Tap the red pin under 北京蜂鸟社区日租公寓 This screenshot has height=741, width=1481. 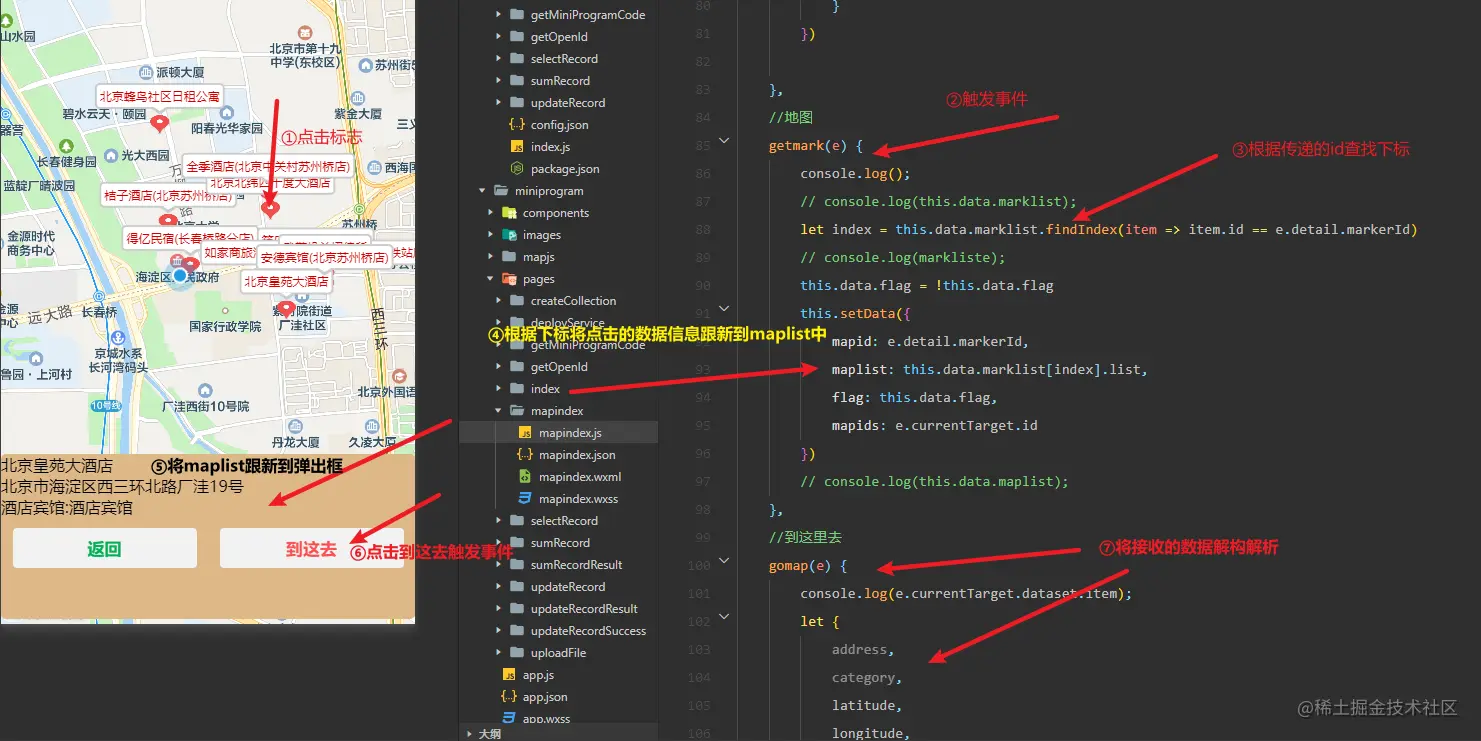[x=158, y=124]
